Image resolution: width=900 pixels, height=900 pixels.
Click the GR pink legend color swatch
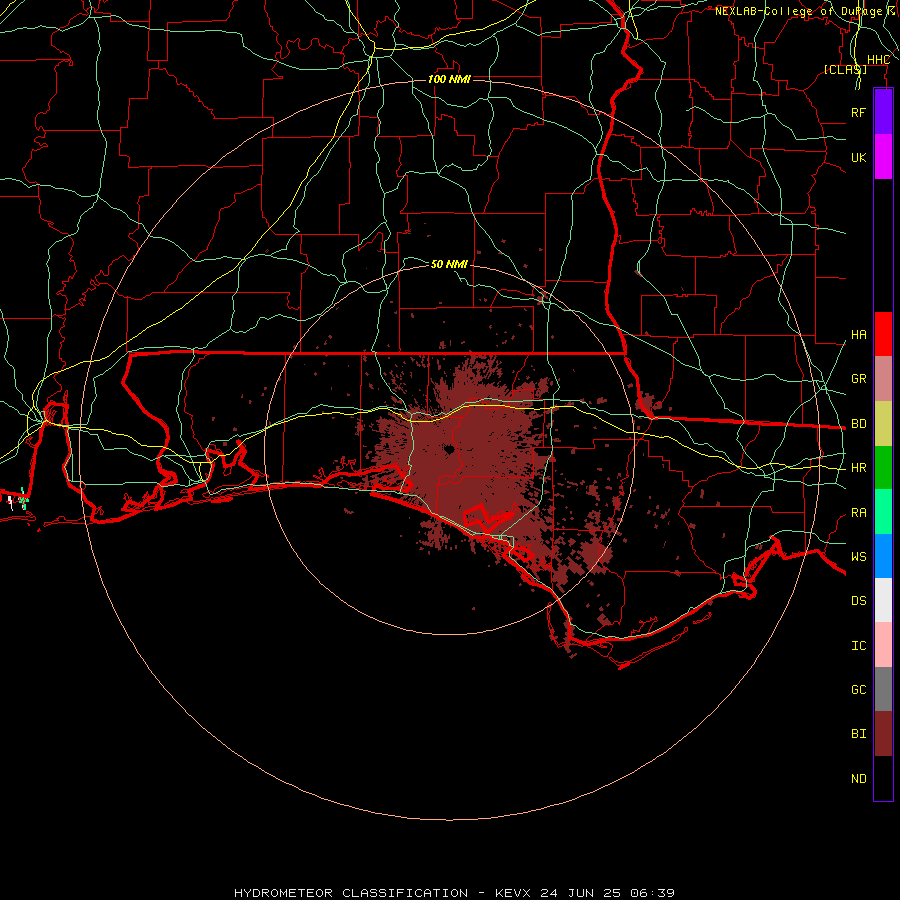coord(883,379)
